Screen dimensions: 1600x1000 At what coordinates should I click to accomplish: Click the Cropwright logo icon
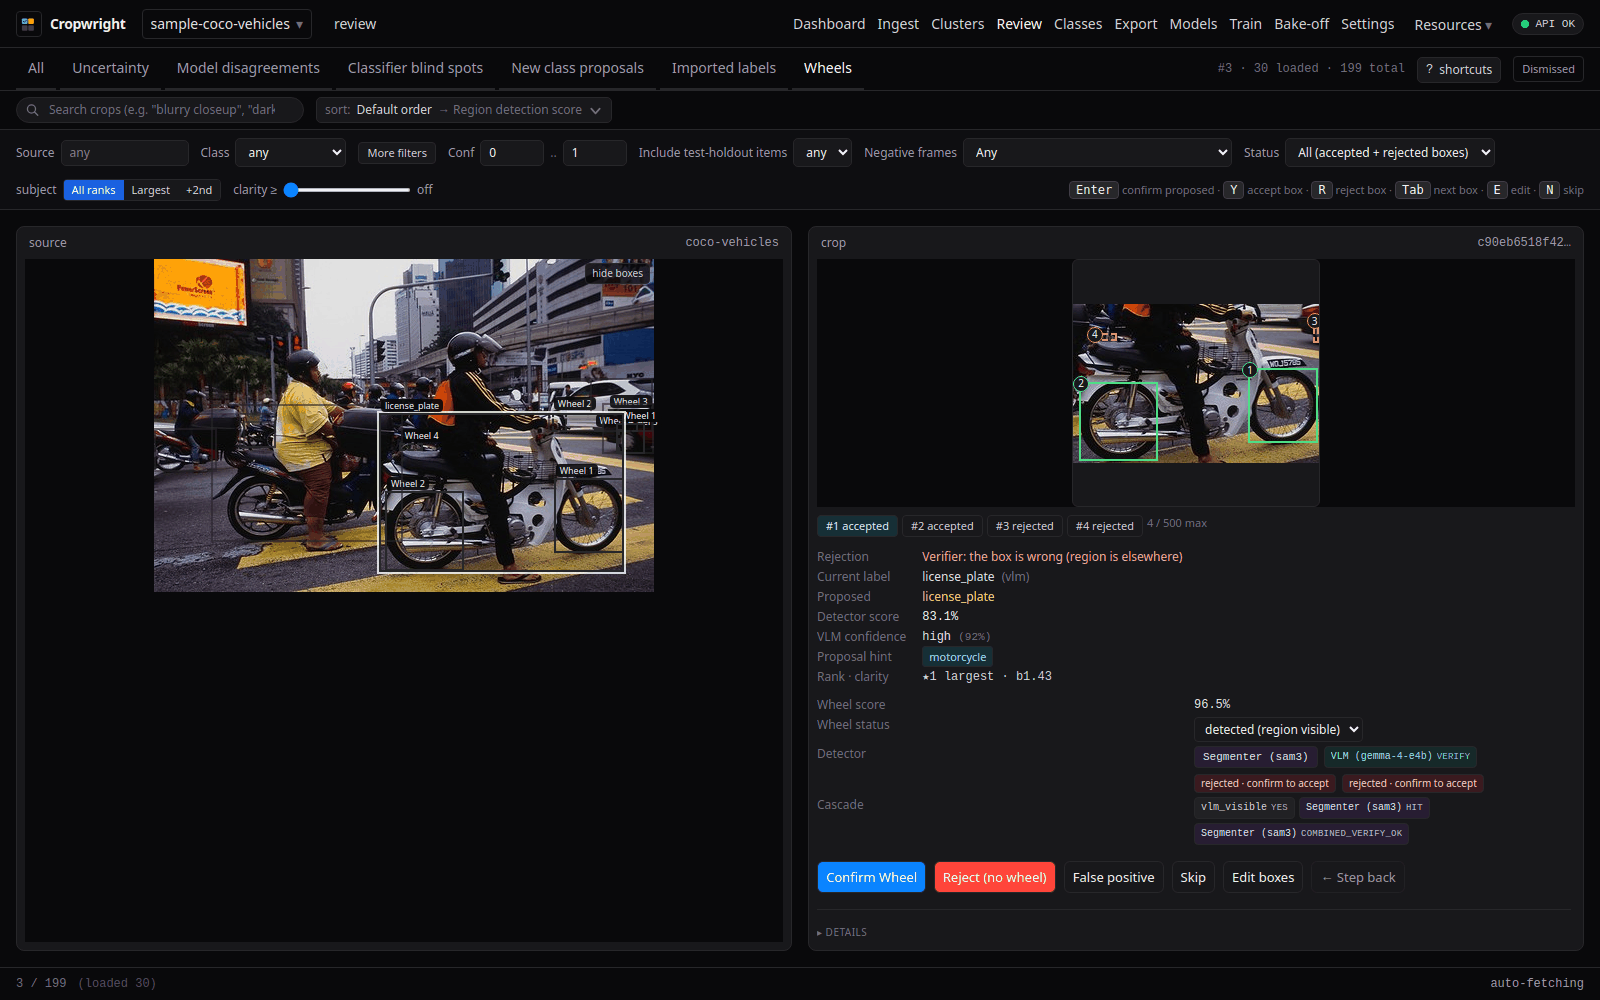click(28, 24)
